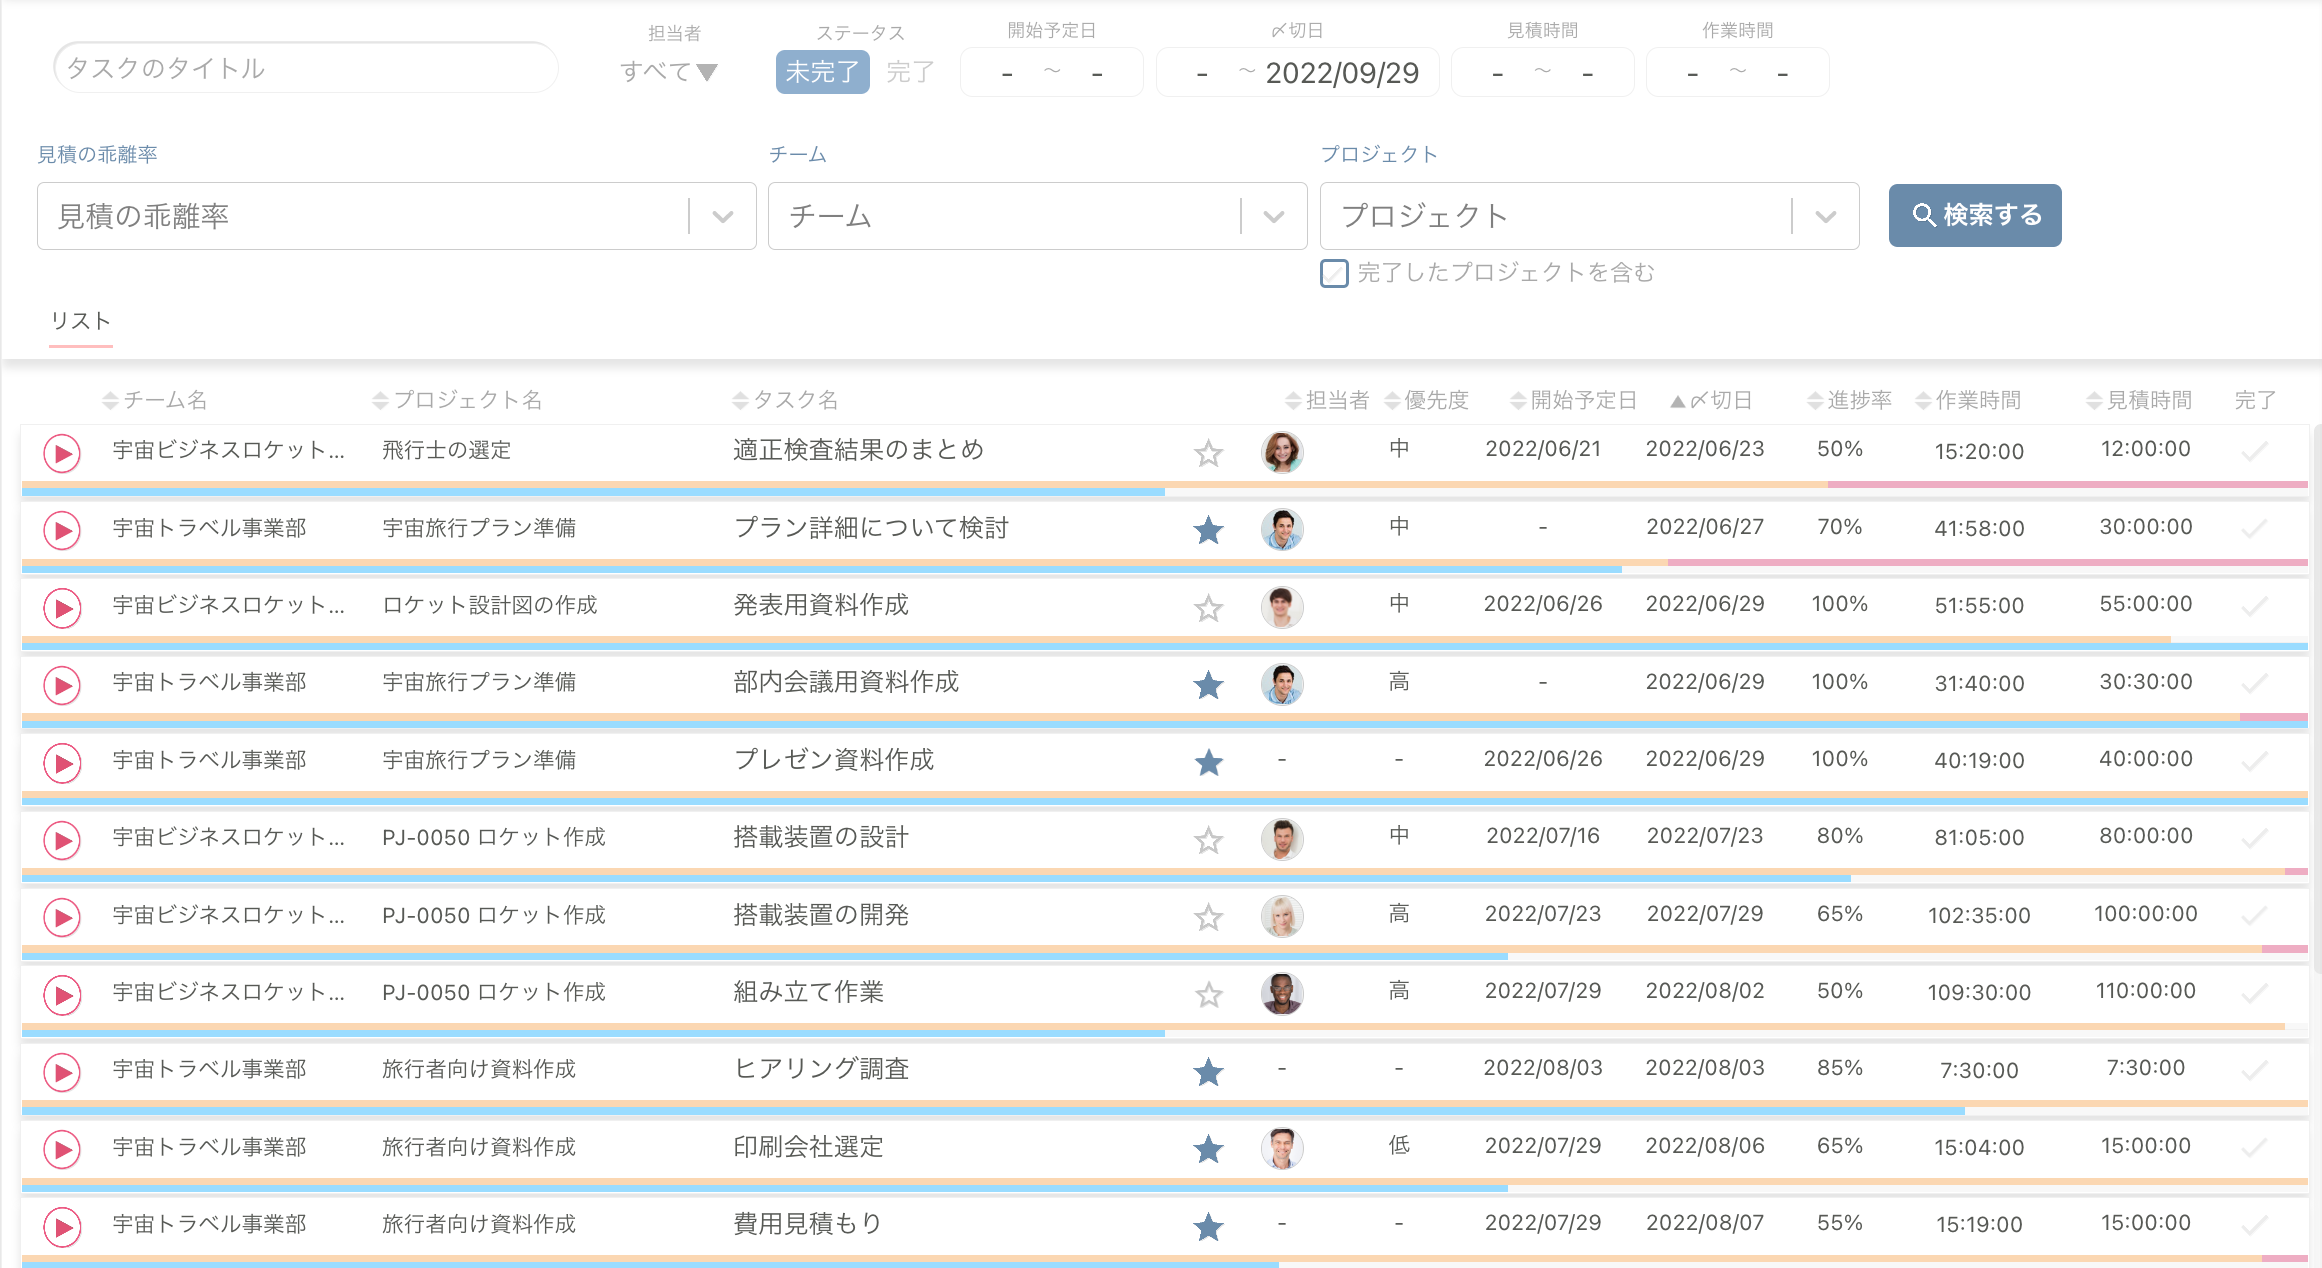Open the 担当者 すべて dropdown
Image resolution: width=2322 pixels, height=1268 pixels.
(x=668, y=72)
